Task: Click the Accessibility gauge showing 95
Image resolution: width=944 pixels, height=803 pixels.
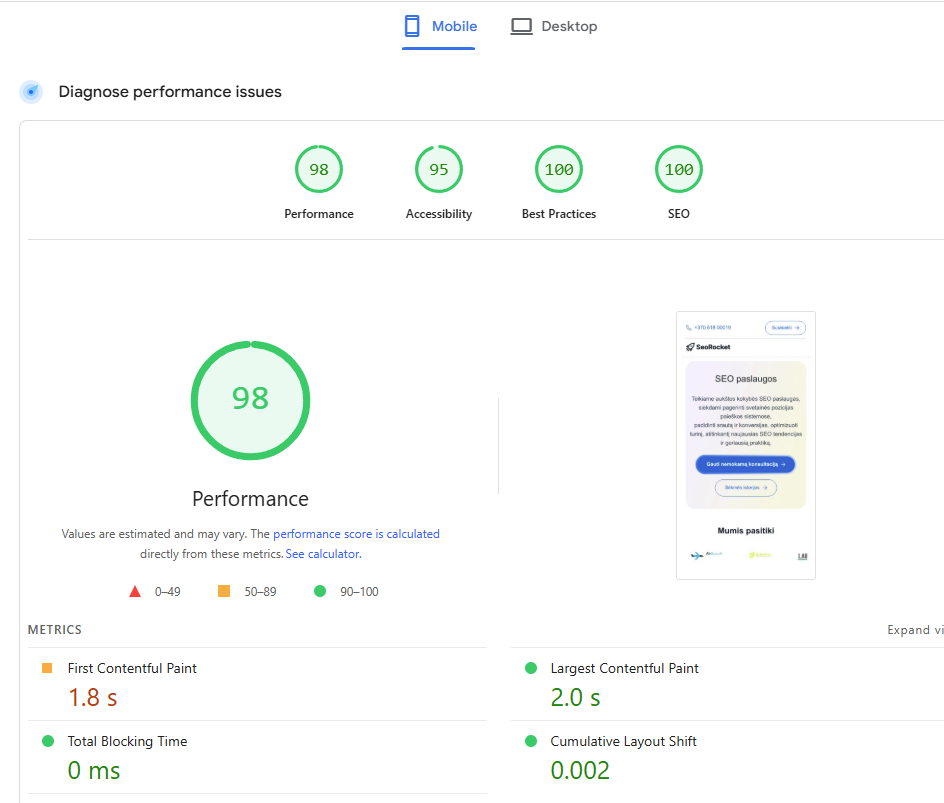Action: click(438, 169)
